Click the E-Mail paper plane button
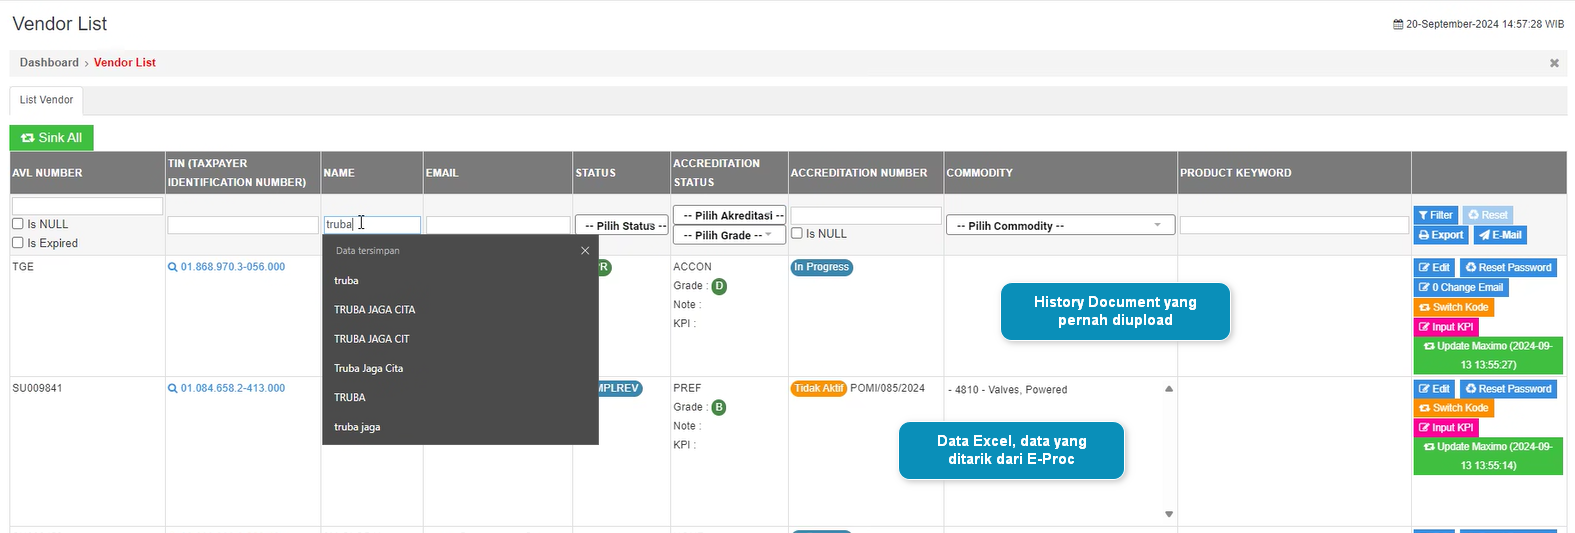The image size is (1575, 533). pyautogui.click(x=1500, y=235)
